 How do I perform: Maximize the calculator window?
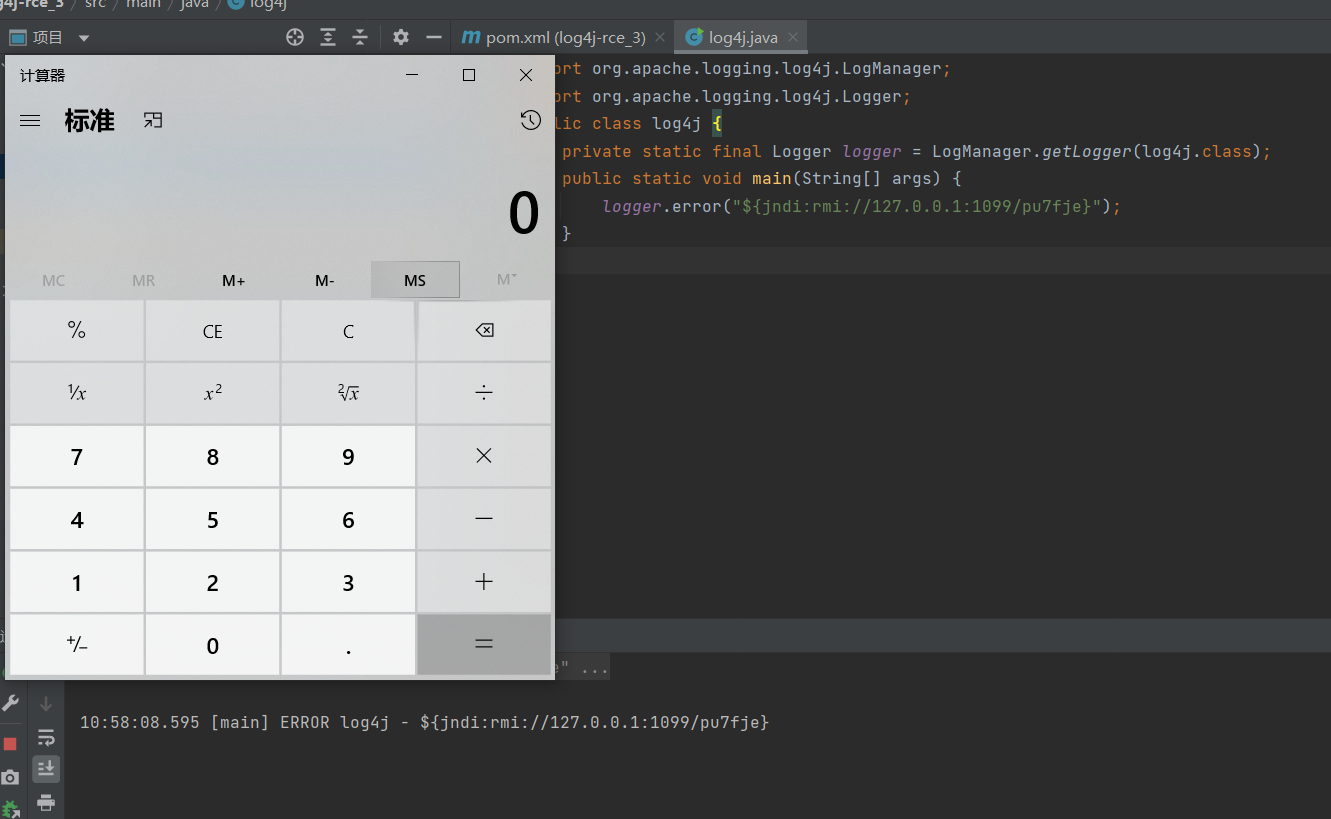coord(468,75)
